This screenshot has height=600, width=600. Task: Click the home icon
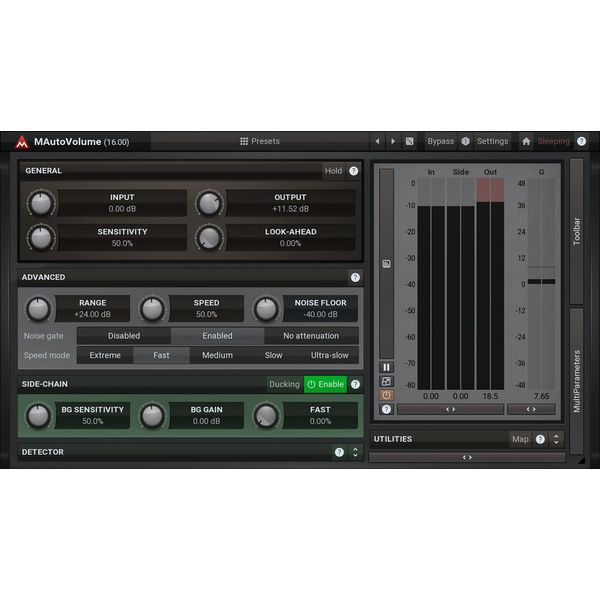[x=526, y=141]
